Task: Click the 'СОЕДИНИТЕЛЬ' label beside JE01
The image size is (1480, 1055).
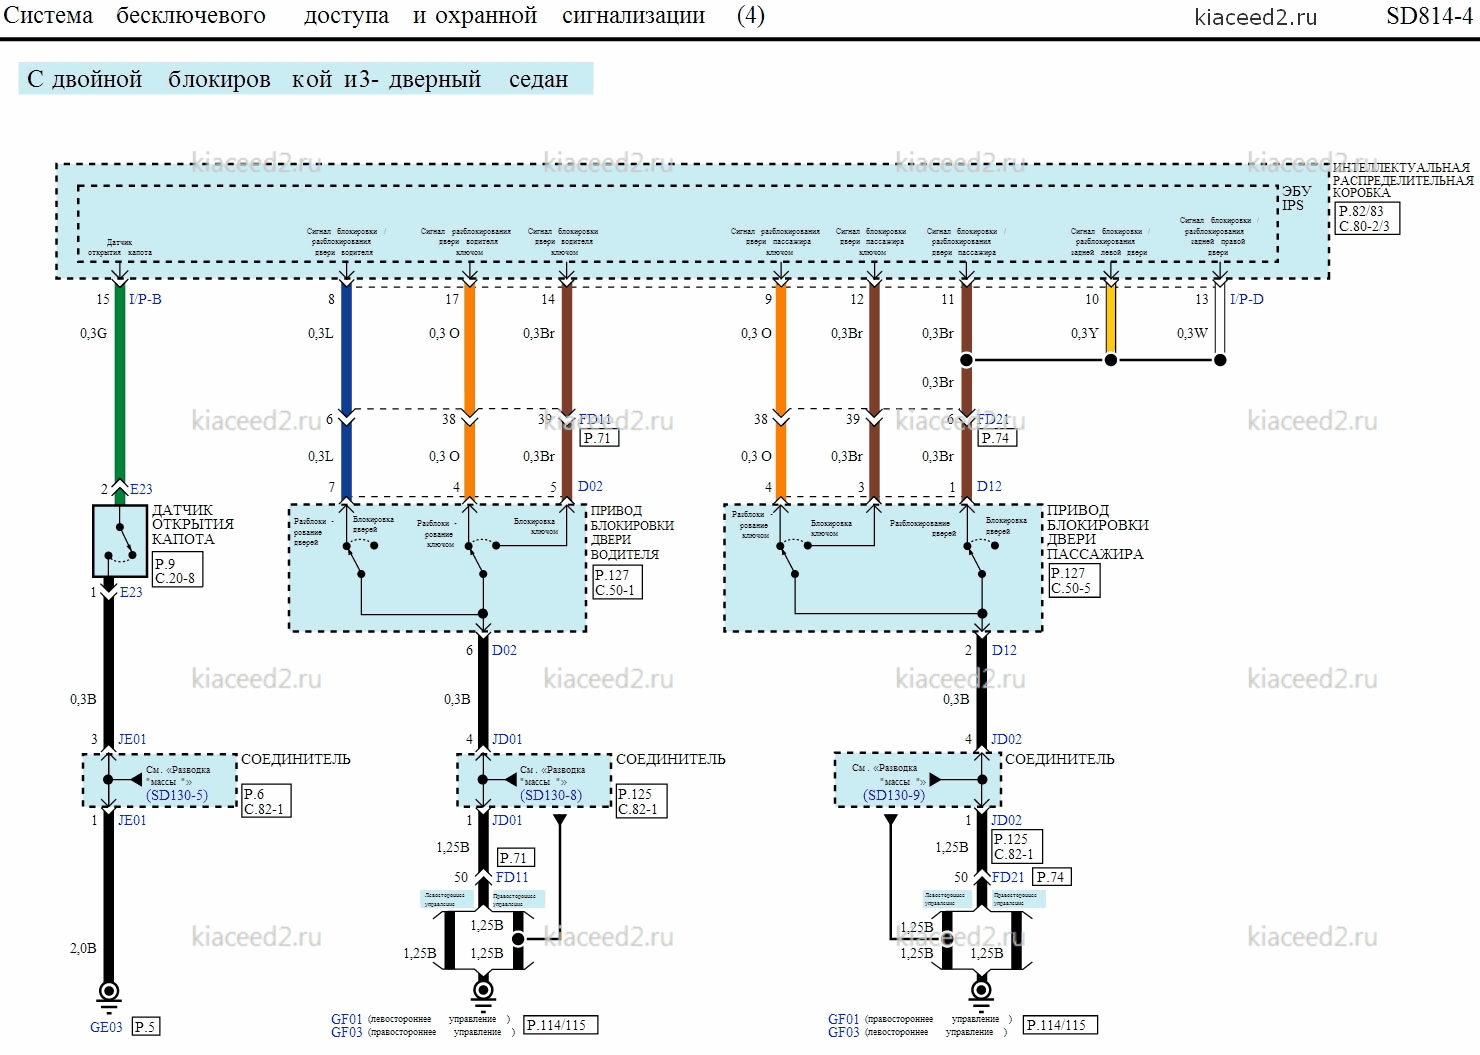Action: point(296,759)
